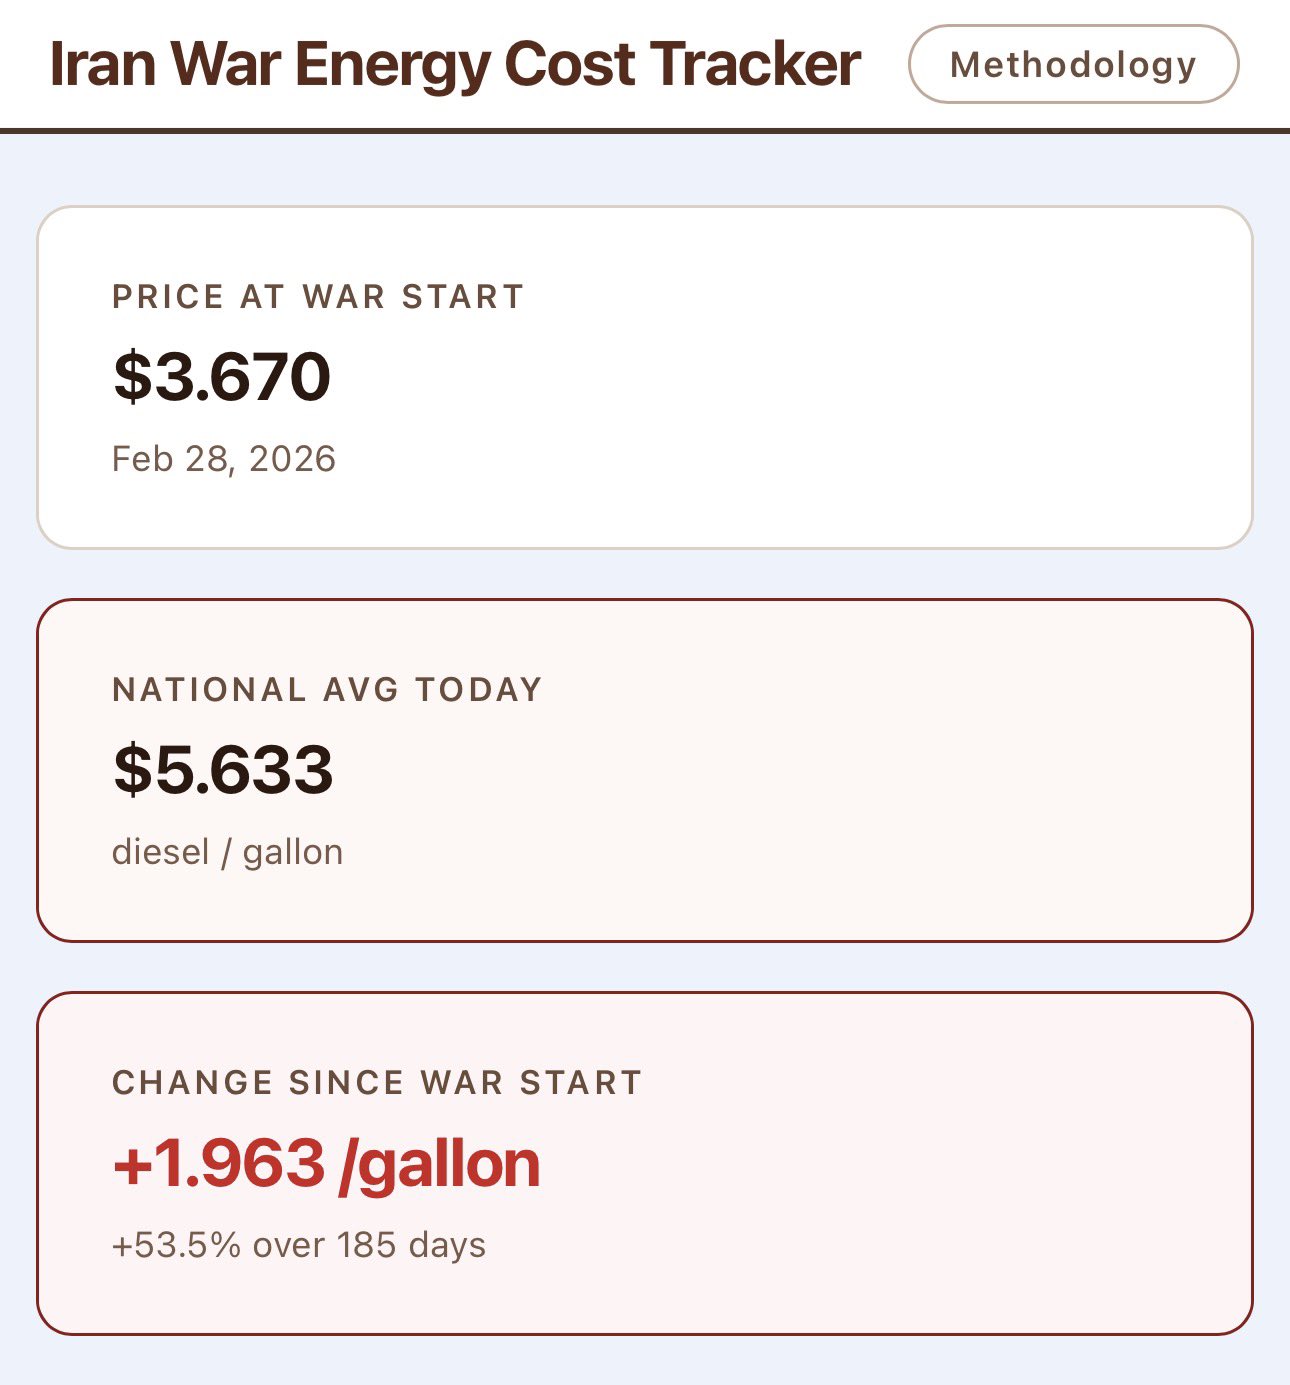Click the Feb 28, 2026 date text

pos(224,459)
